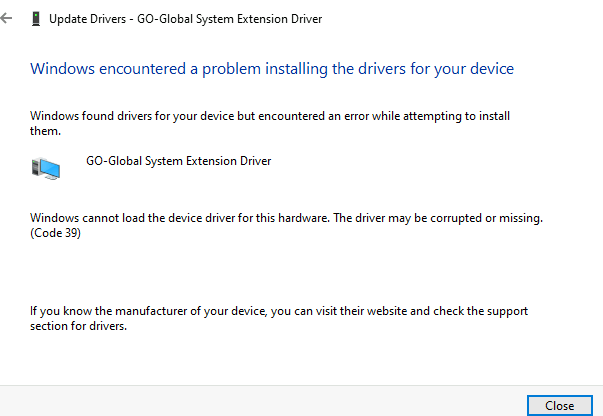Click the "(Code 39)" error code
Screen dimensions: 603x416
pos(56,233)
